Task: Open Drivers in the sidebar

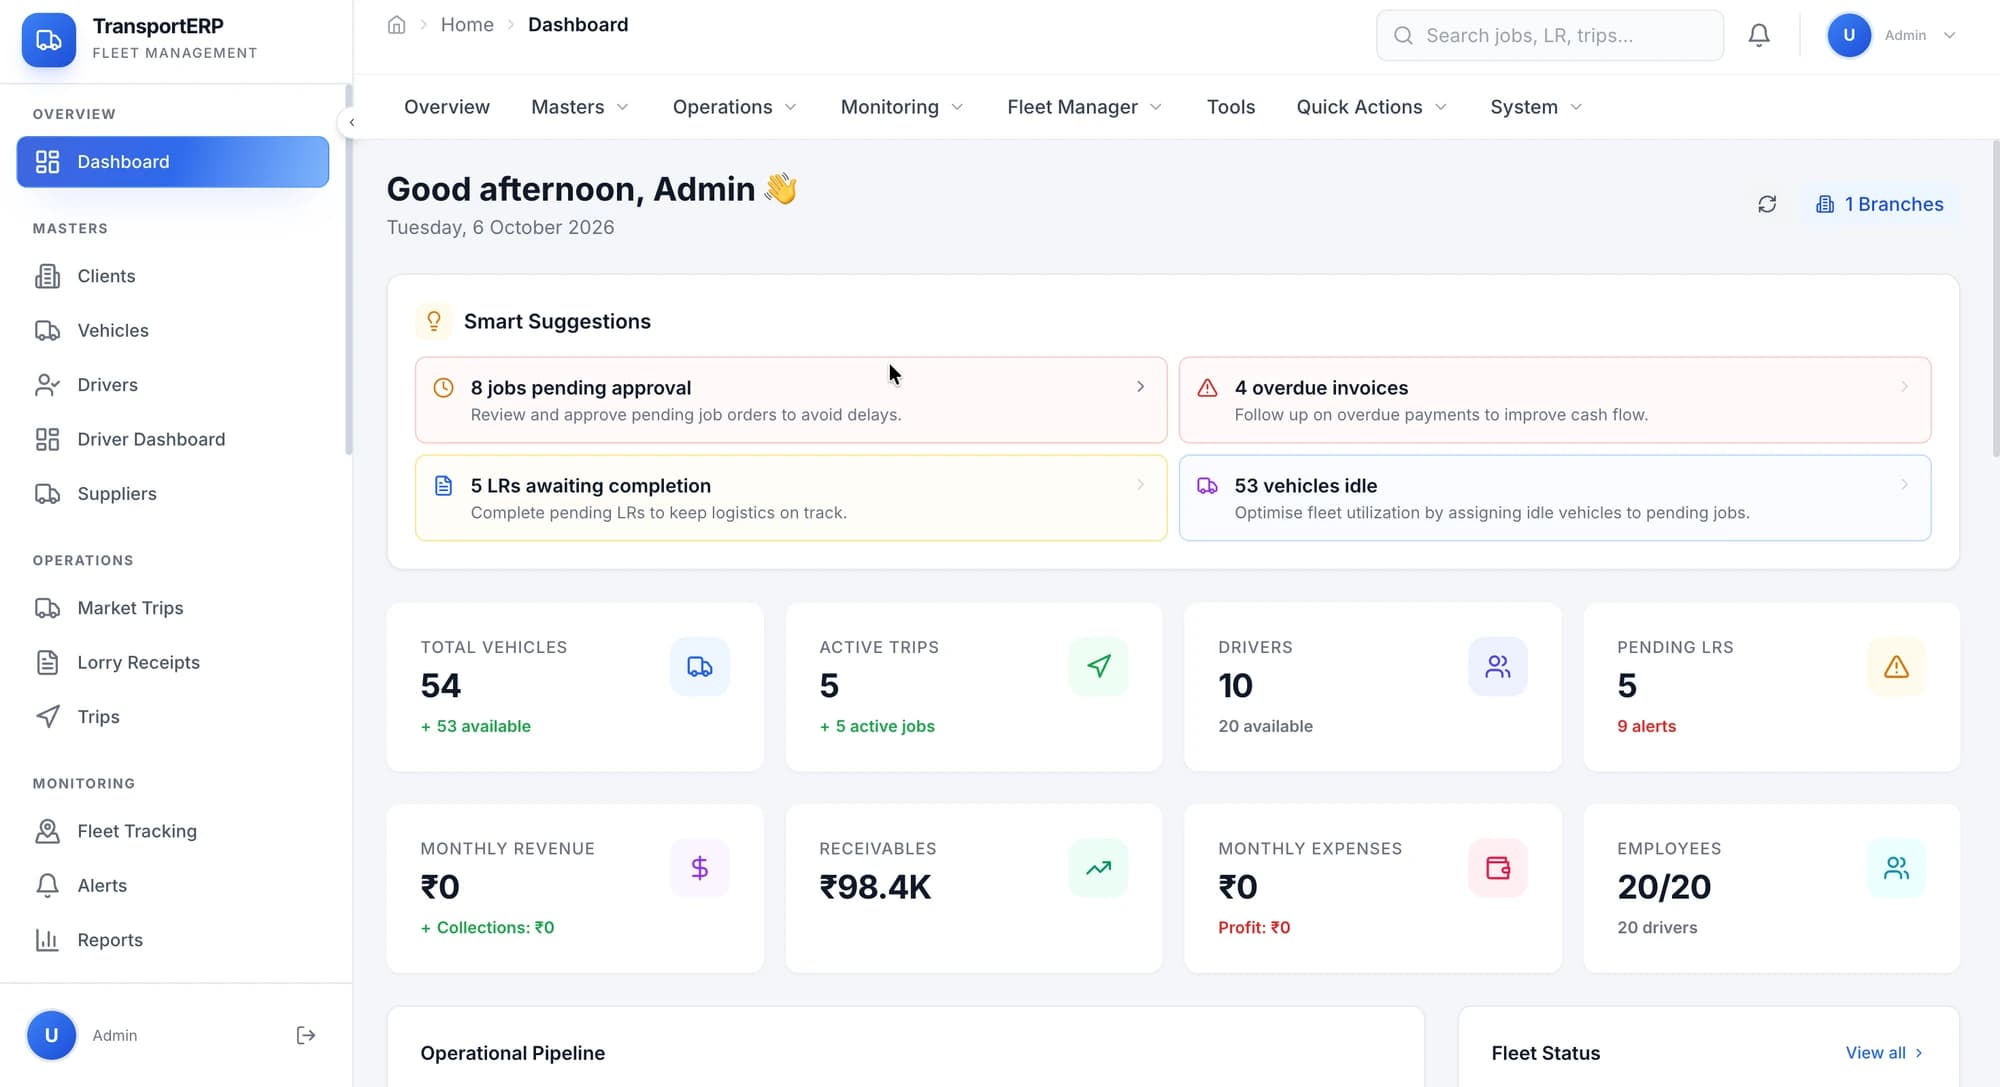Action: pos(173,385)
